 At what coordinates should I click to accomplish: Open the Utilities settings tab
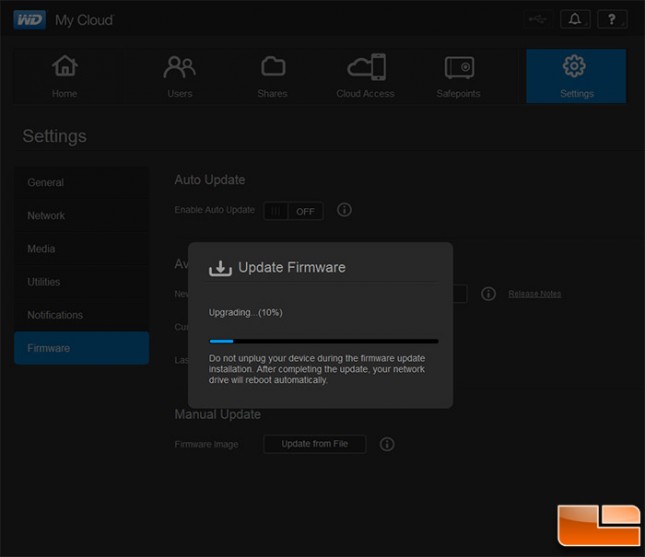pos(44,282)
